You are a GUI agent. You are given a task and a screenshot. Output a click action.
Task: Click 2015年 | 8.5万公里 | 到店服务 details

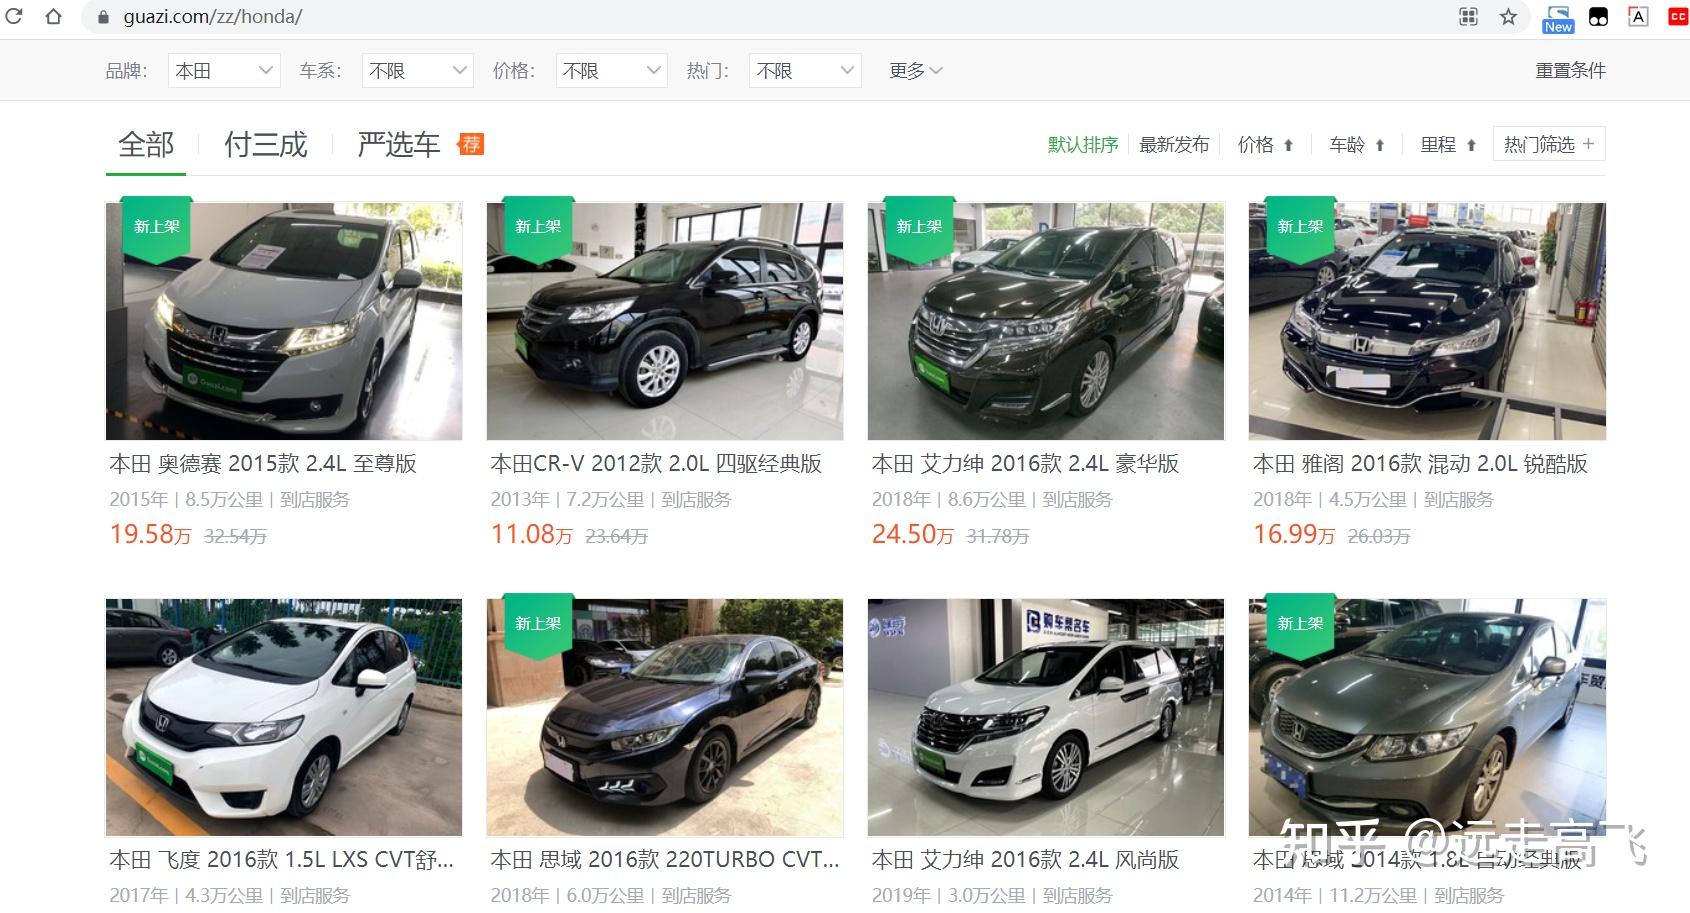point(230,499)
